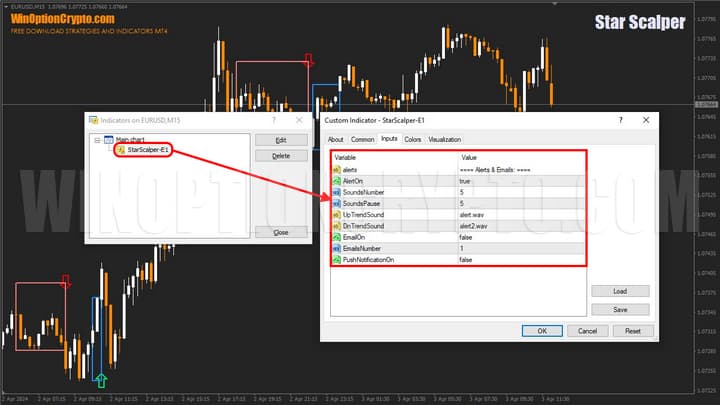Click the UpTrendSound value 'alert.wav'
This screenshot has height=405, width=720.
(x=472, y=215)
